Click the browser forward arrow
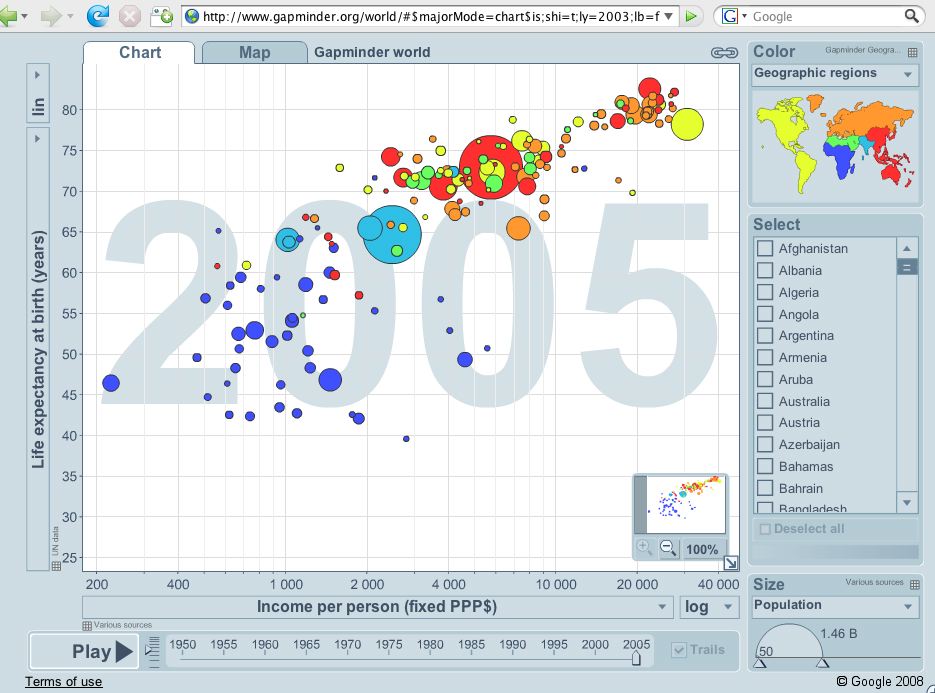 click(x=51, y=16)
